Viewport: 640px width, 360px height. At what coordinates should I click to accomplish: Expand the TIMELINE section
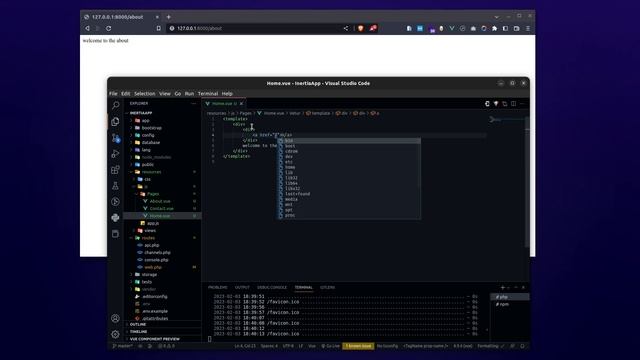tap(138, 332)
